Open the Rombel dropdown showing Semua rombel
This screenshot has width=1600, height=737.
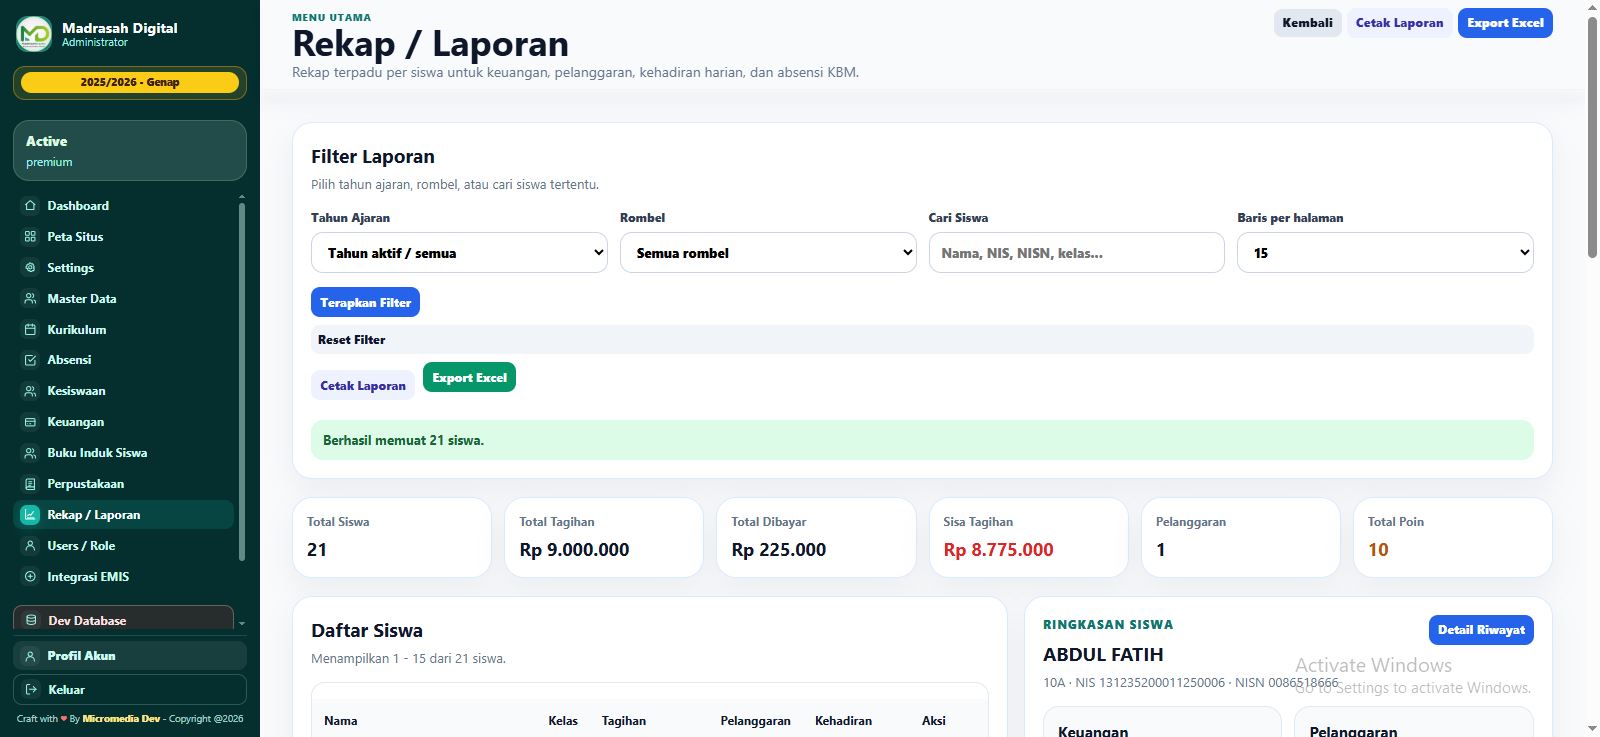768,253
